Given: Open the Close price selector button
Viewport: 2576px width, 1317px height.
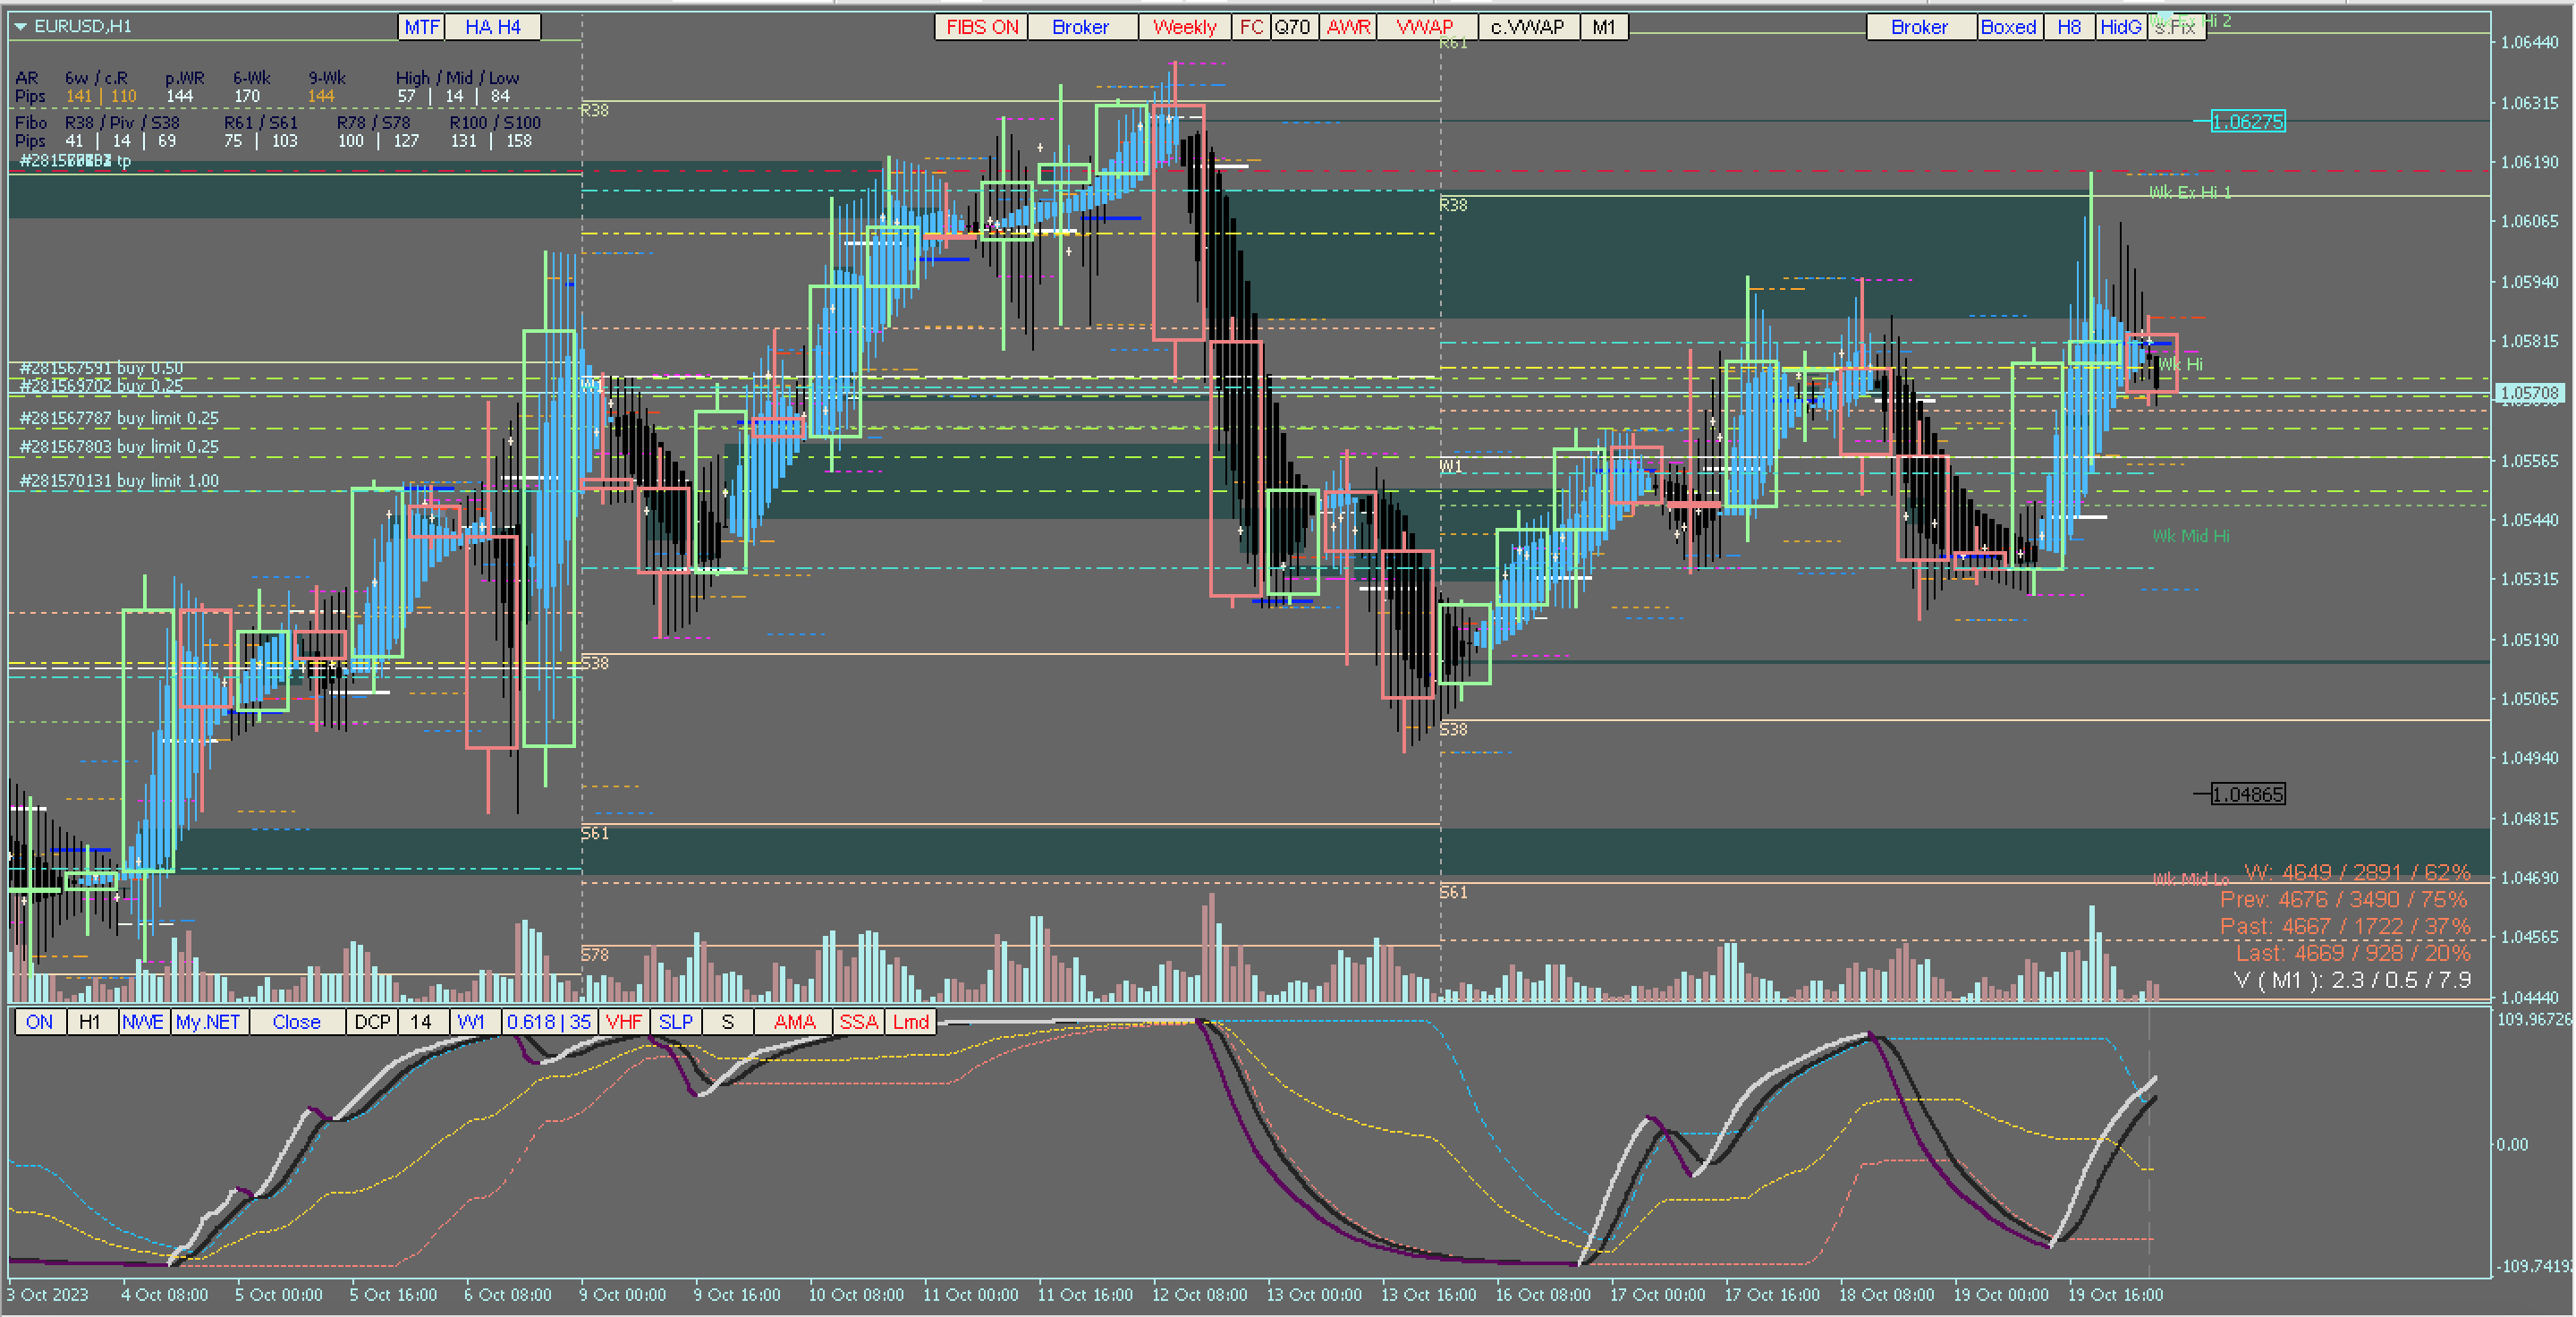Looking at the screenshot, I should (x=296, y=1022).
